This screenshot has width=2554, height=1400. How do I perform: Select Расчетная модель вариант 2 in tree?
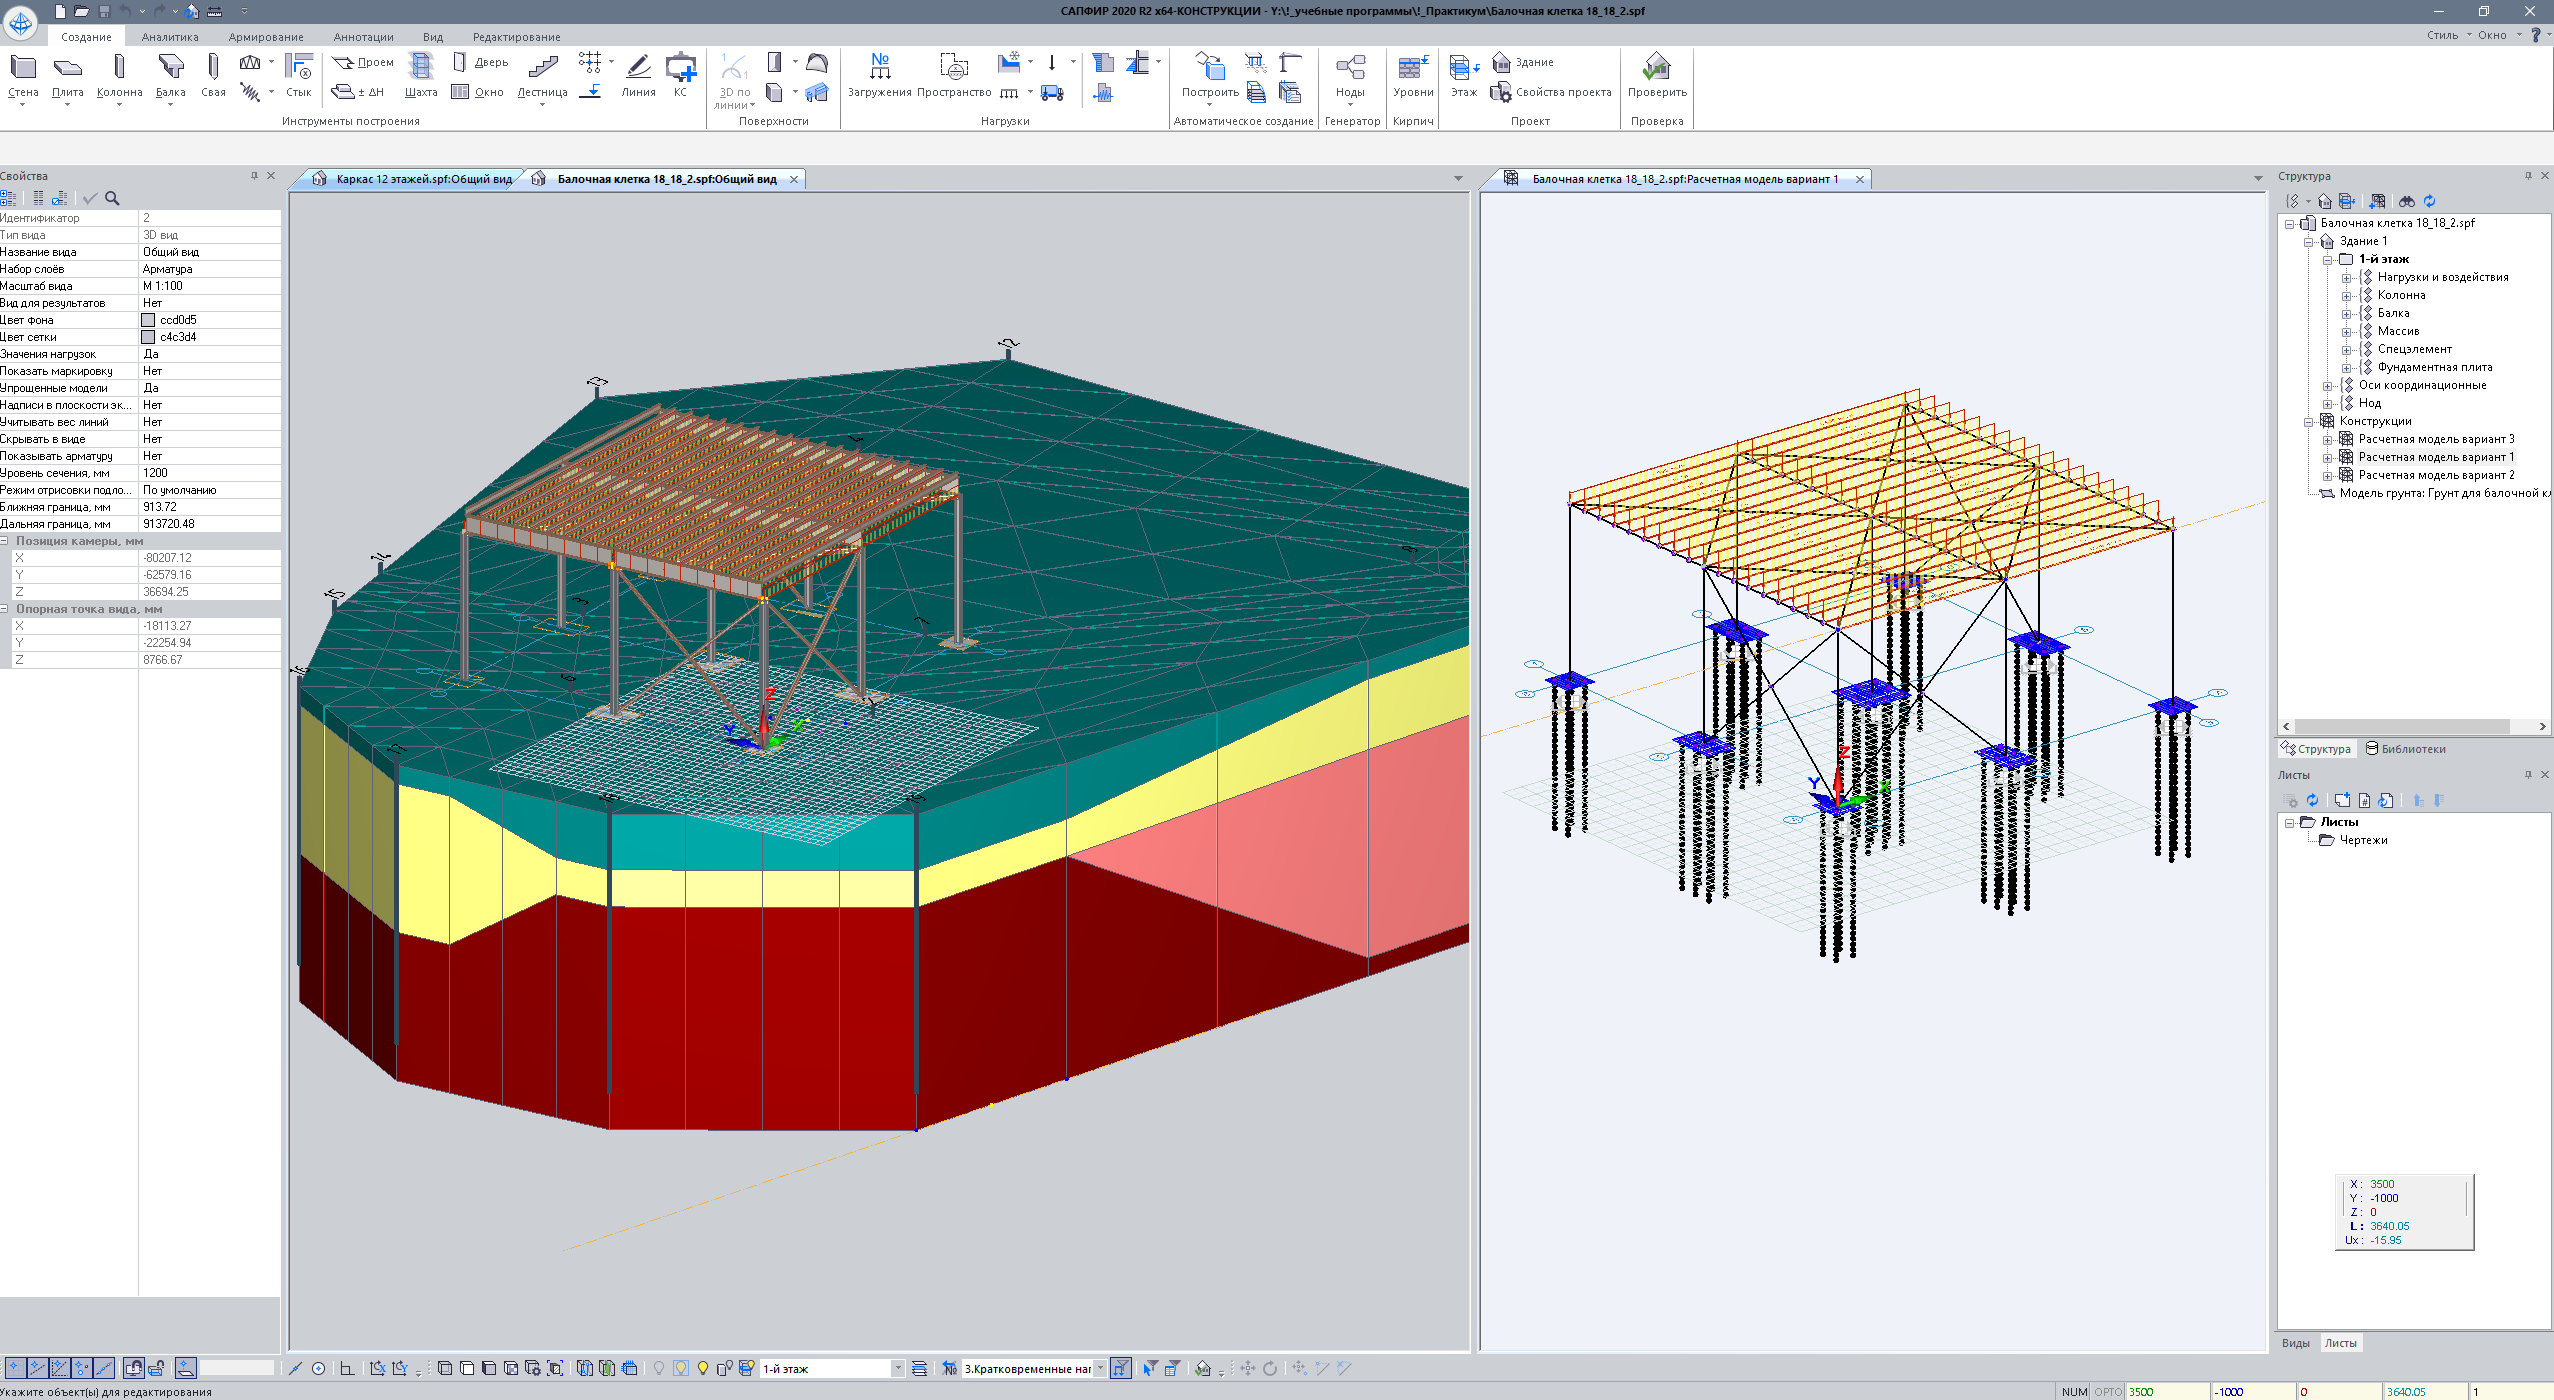[x=2436, y=476]
